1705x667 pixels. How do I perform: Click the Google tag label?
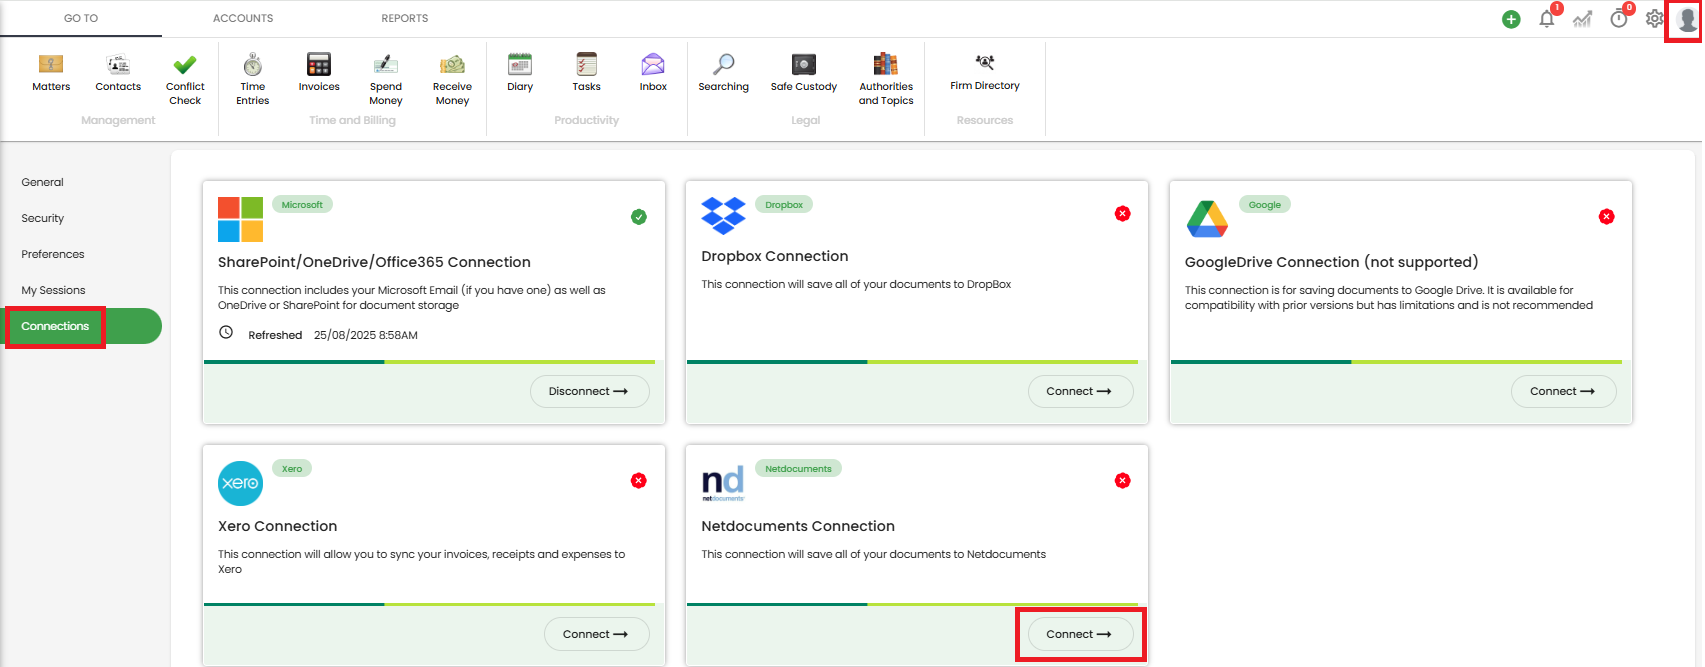pyautogui.click(x=1265, y=204)
